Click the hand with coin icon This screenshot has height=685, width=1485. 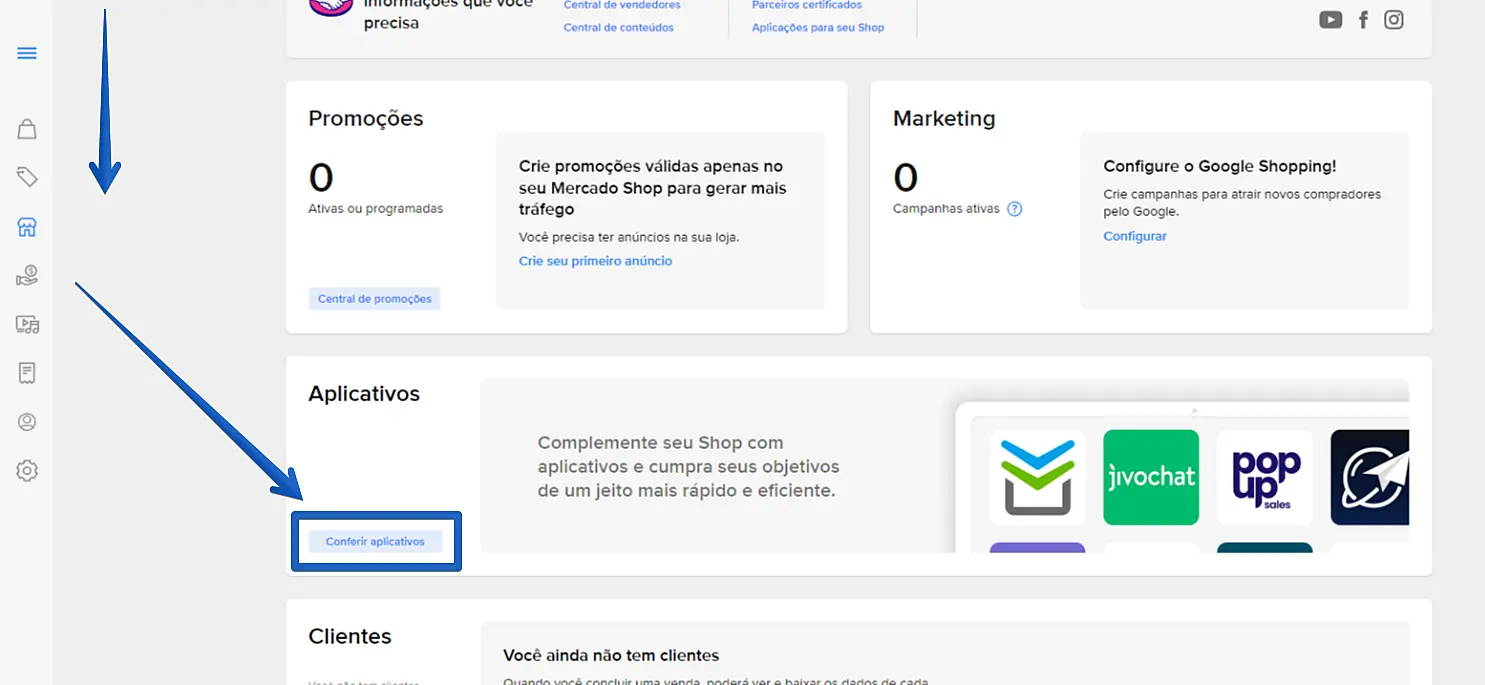[27, 276]
